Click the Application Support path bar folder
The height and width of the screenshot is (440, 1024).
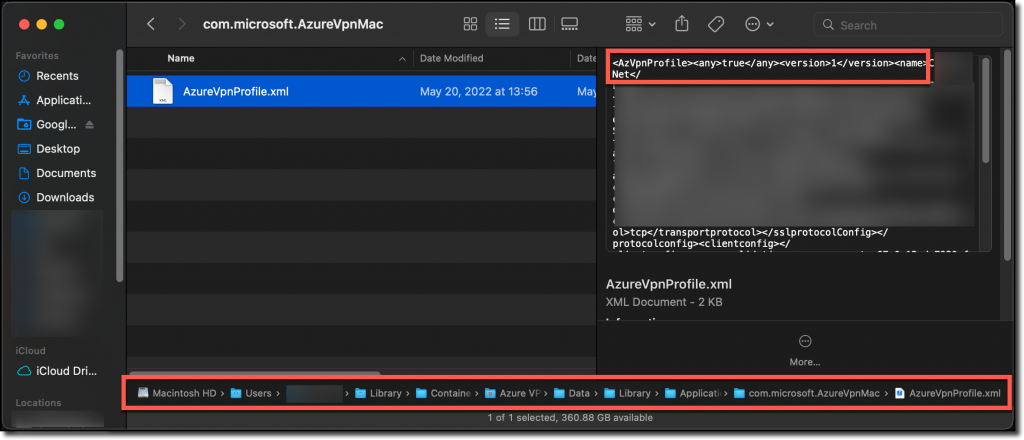click(692, 393)
